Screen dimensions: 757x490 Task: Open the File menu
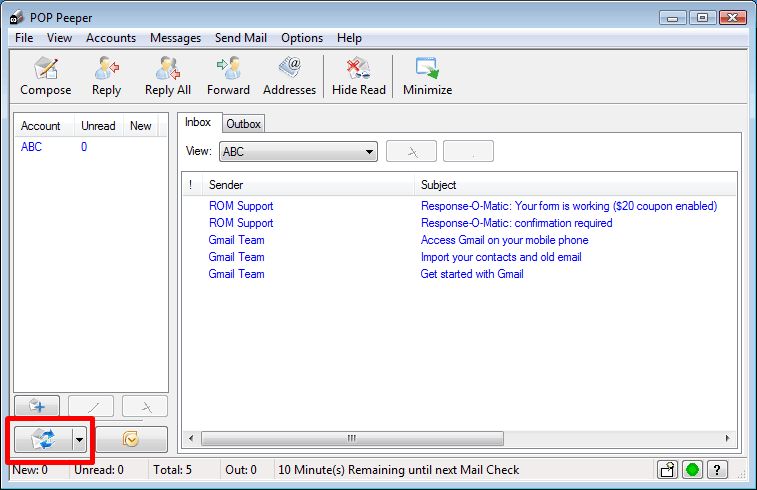click(24, 38)
